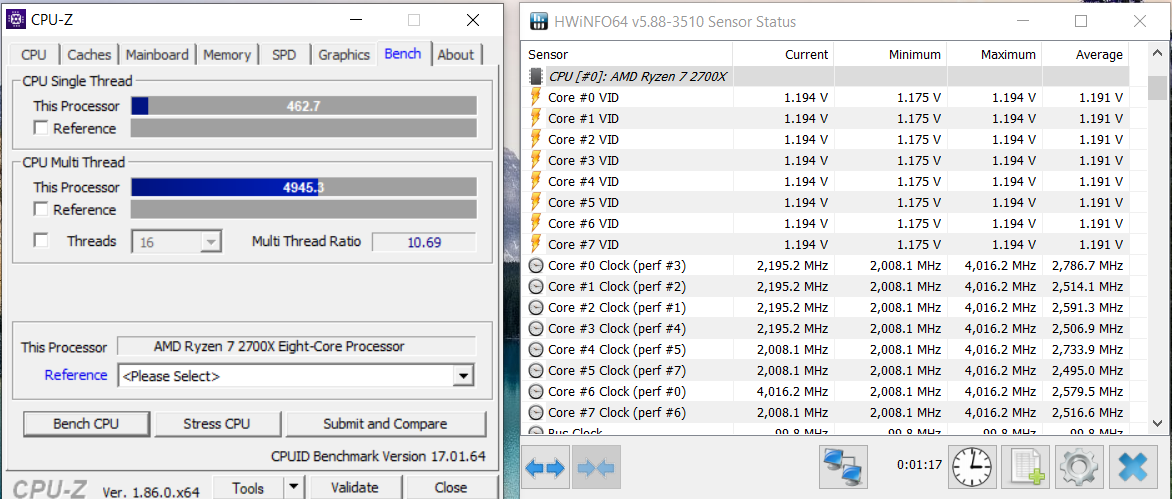Click the Multi Thread Ratio field 10.69

coord(424,242)
